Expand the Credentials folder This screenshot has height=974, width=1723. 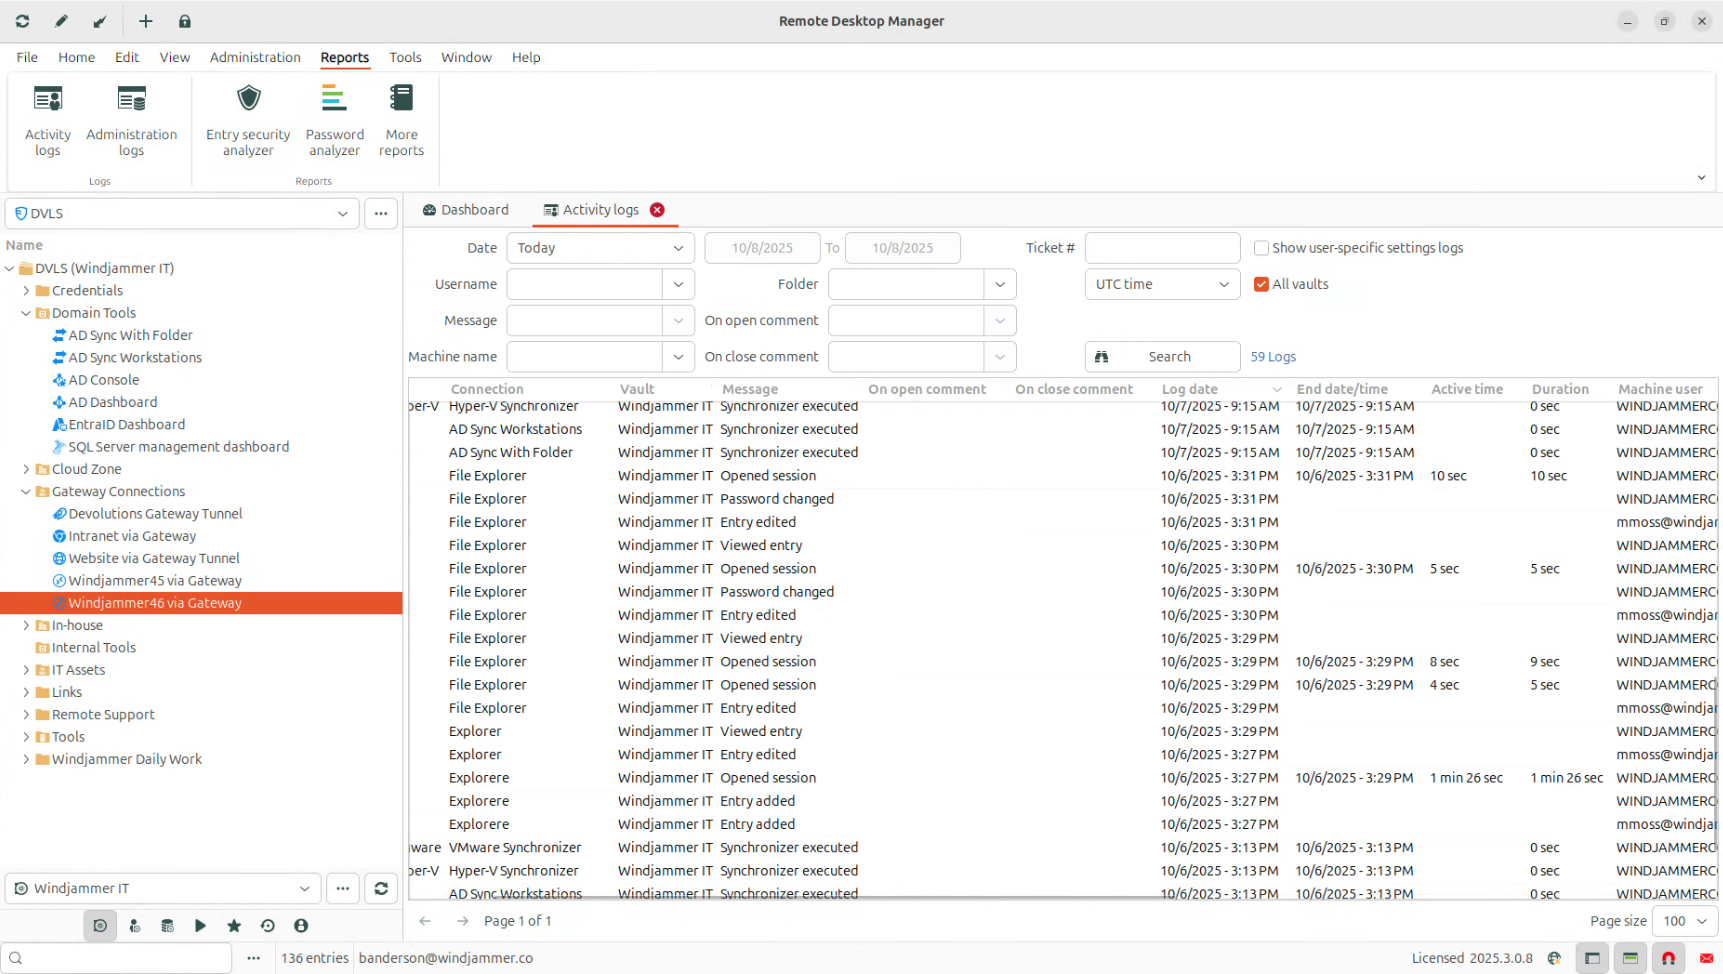pyautogui.click(x=26, y=291)
